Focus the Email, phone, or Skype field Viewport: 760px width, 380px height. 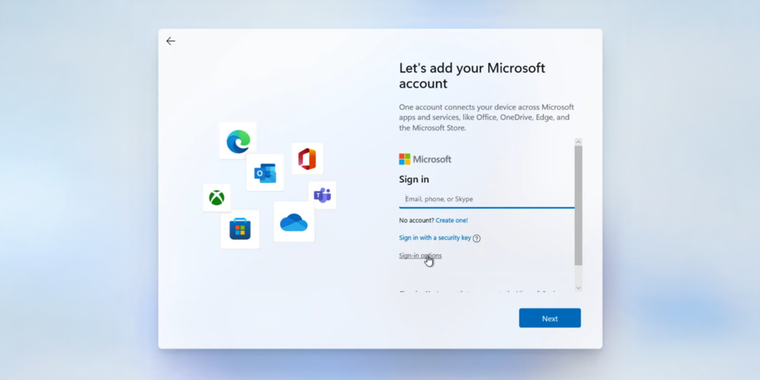point(487,199)
